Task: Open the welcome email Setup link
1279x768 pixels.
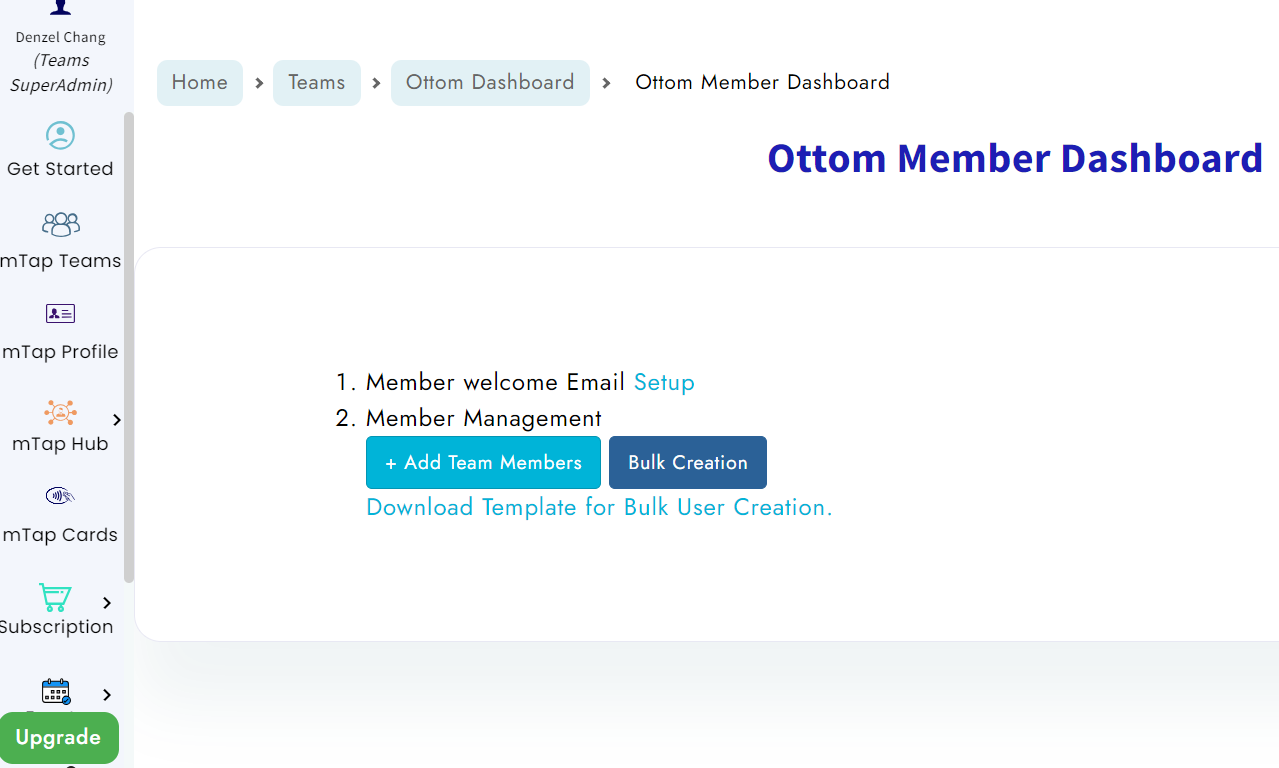Action: click(663, 382)
